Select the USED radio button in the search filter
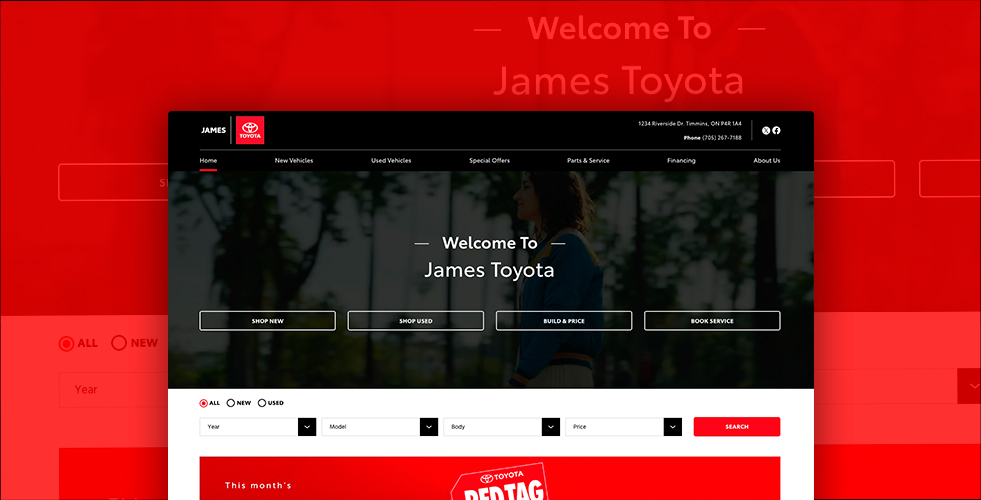The image size is (981, 500). tap(262, 403)
